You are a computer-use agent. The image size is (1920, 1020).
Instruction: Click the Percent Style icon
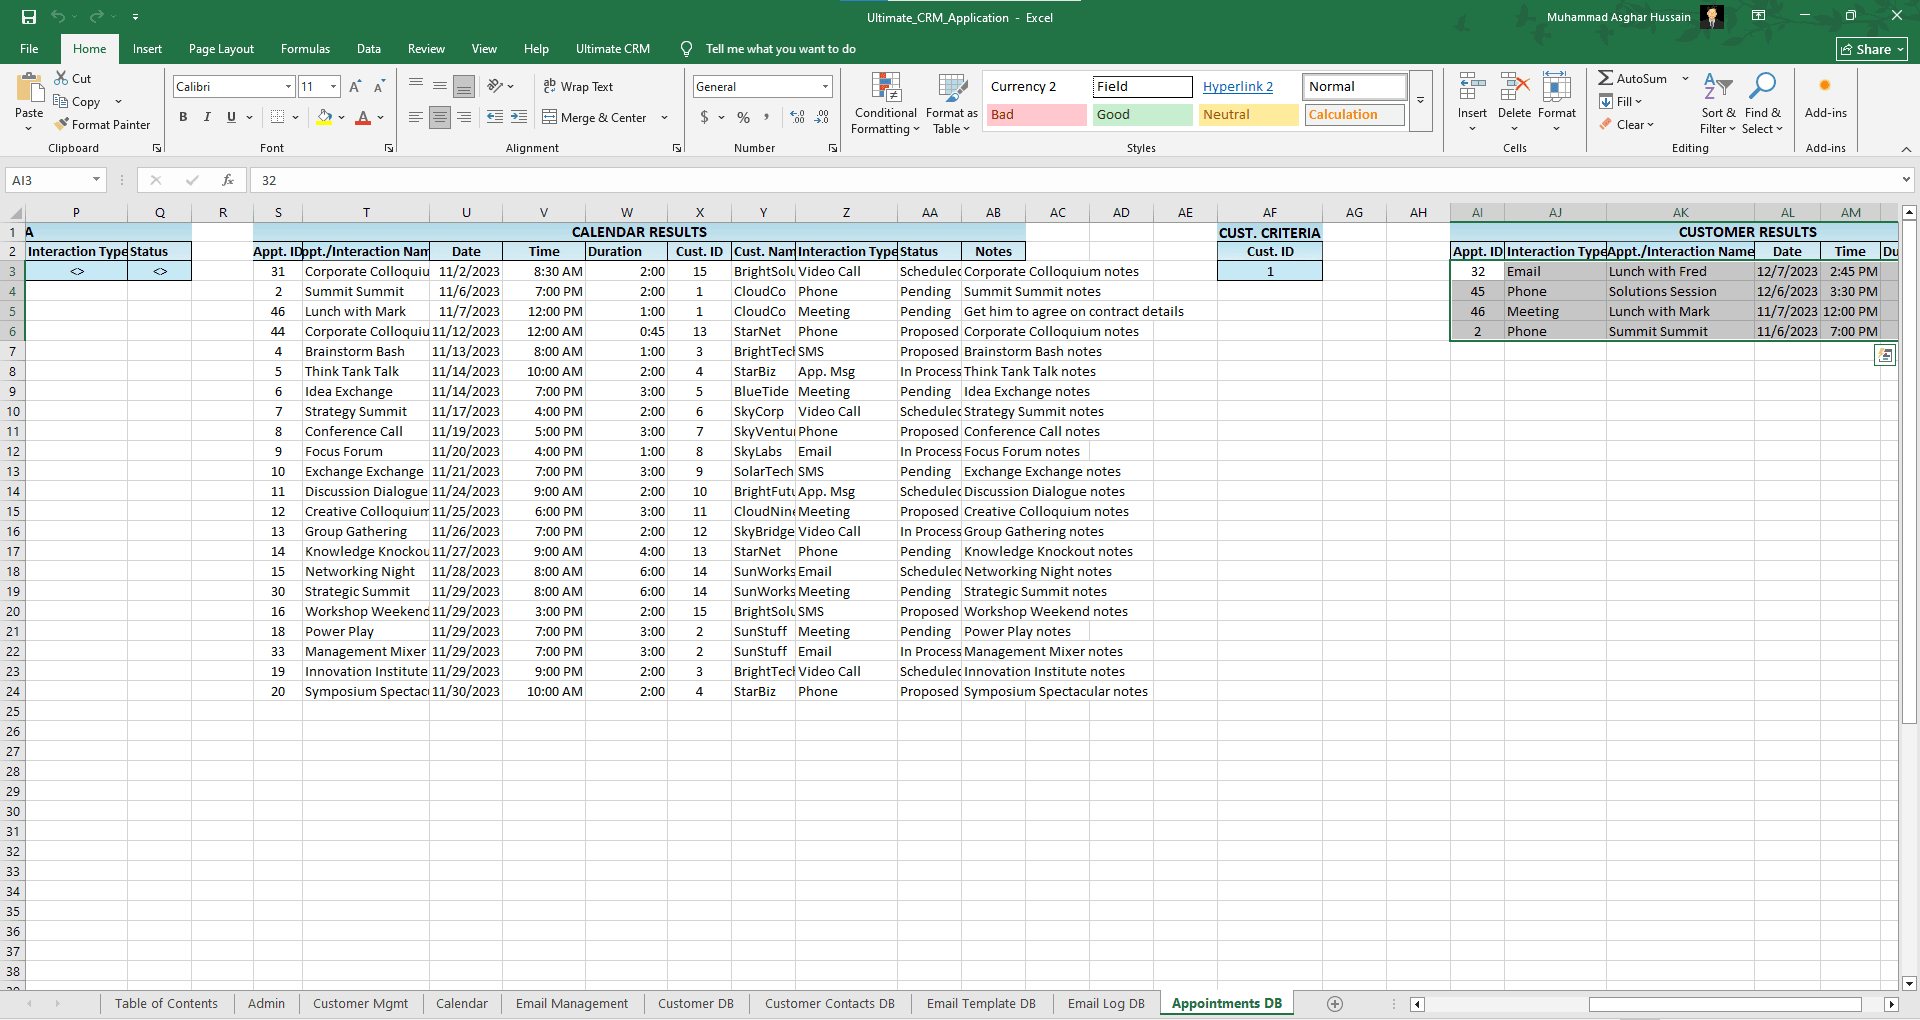(743, 118)
